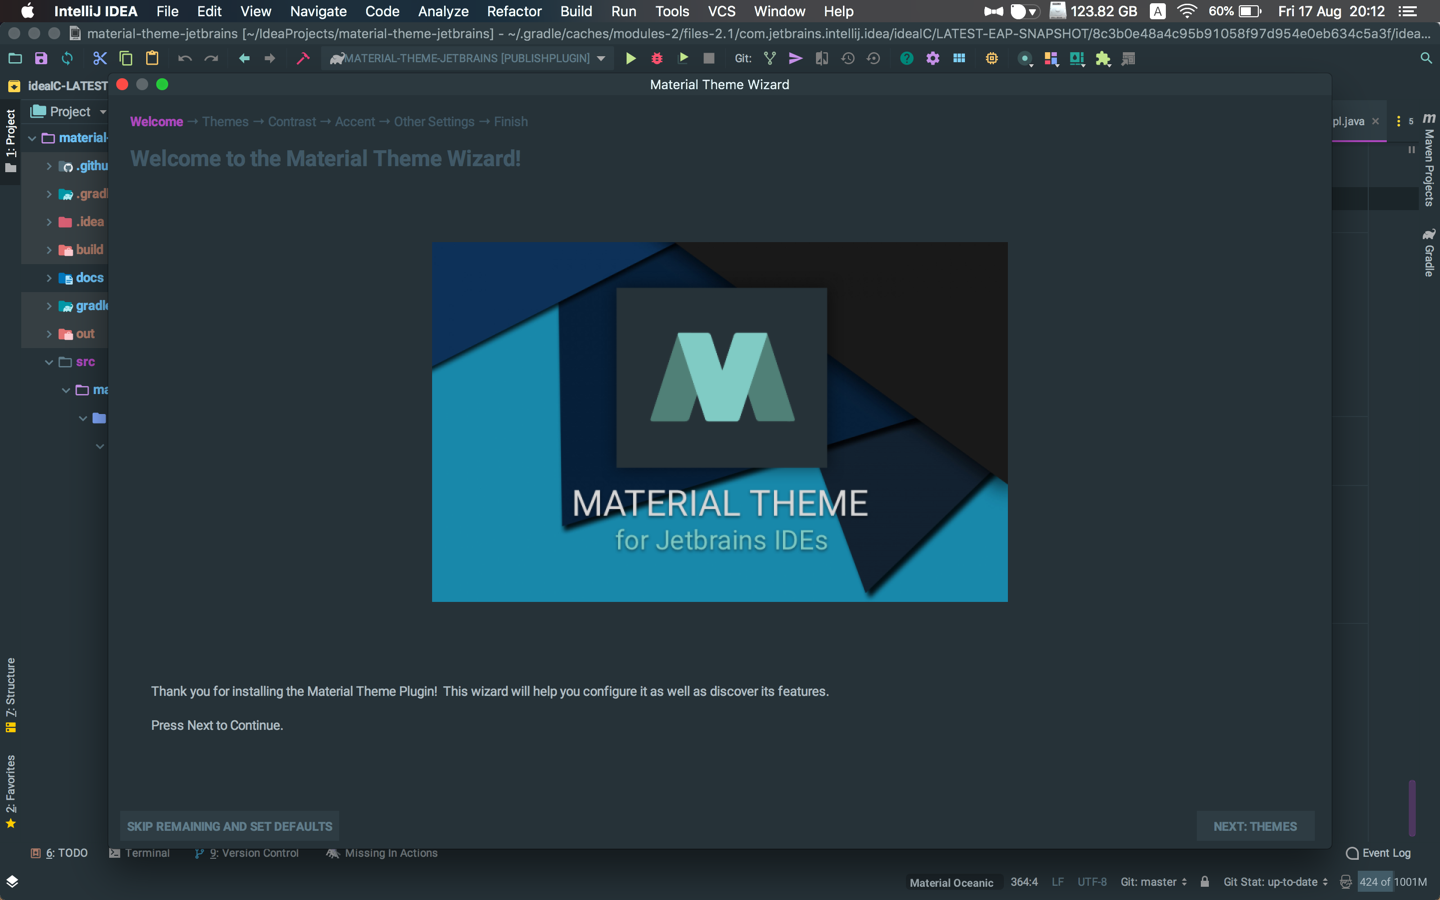
Task: Click the Build project hammer icon
Action: pos(303,59)
